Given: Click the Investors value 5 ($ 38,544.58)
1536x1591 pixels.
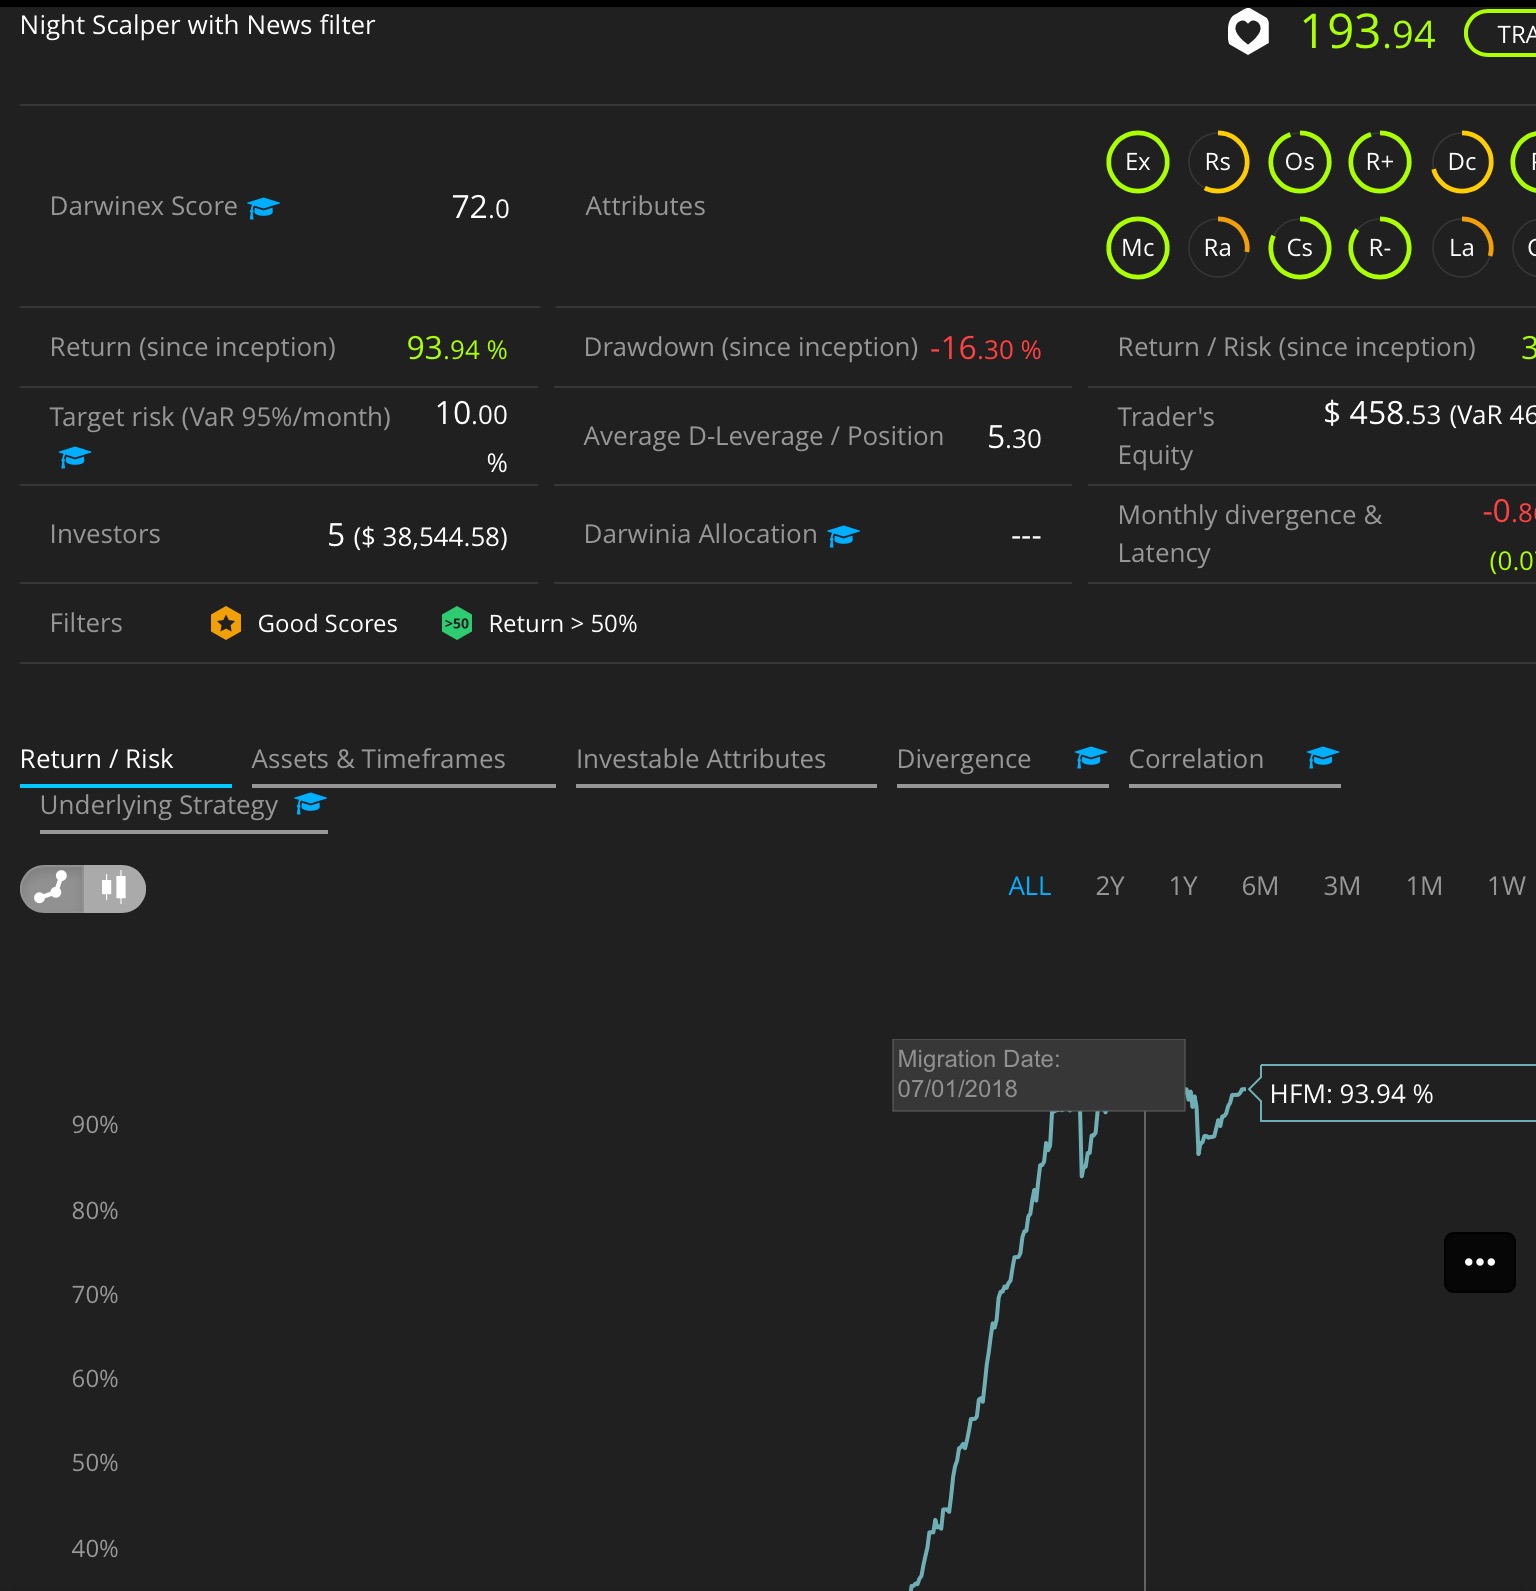Looking at the screenshot, I should [x=418, y=536].
